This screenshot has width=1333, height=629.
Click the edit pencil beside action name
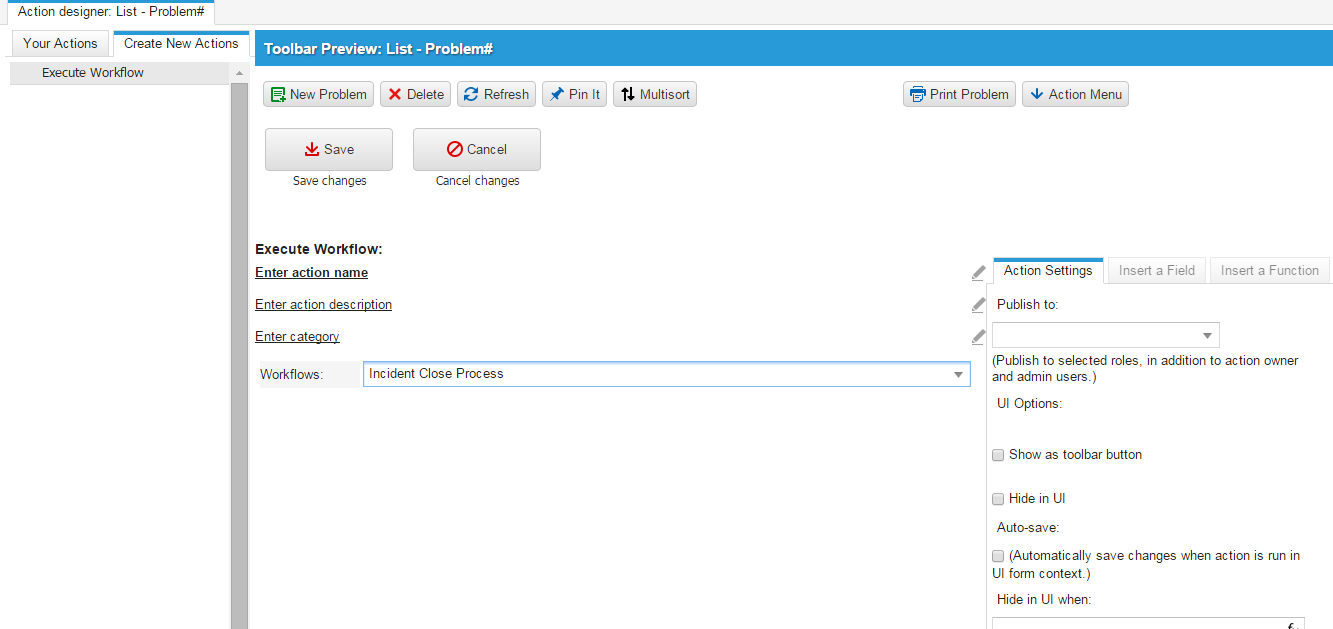pos(977,271)
